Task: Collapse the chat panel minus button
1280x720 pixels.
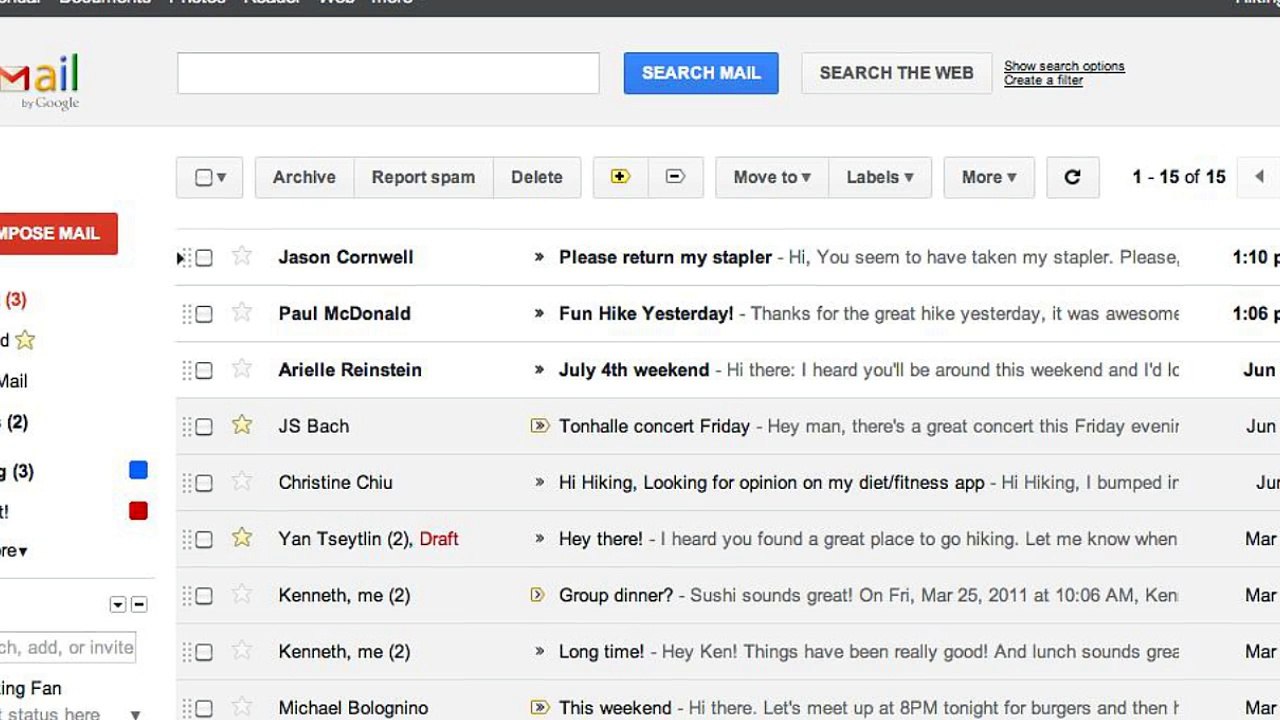Action: [139, 605]
